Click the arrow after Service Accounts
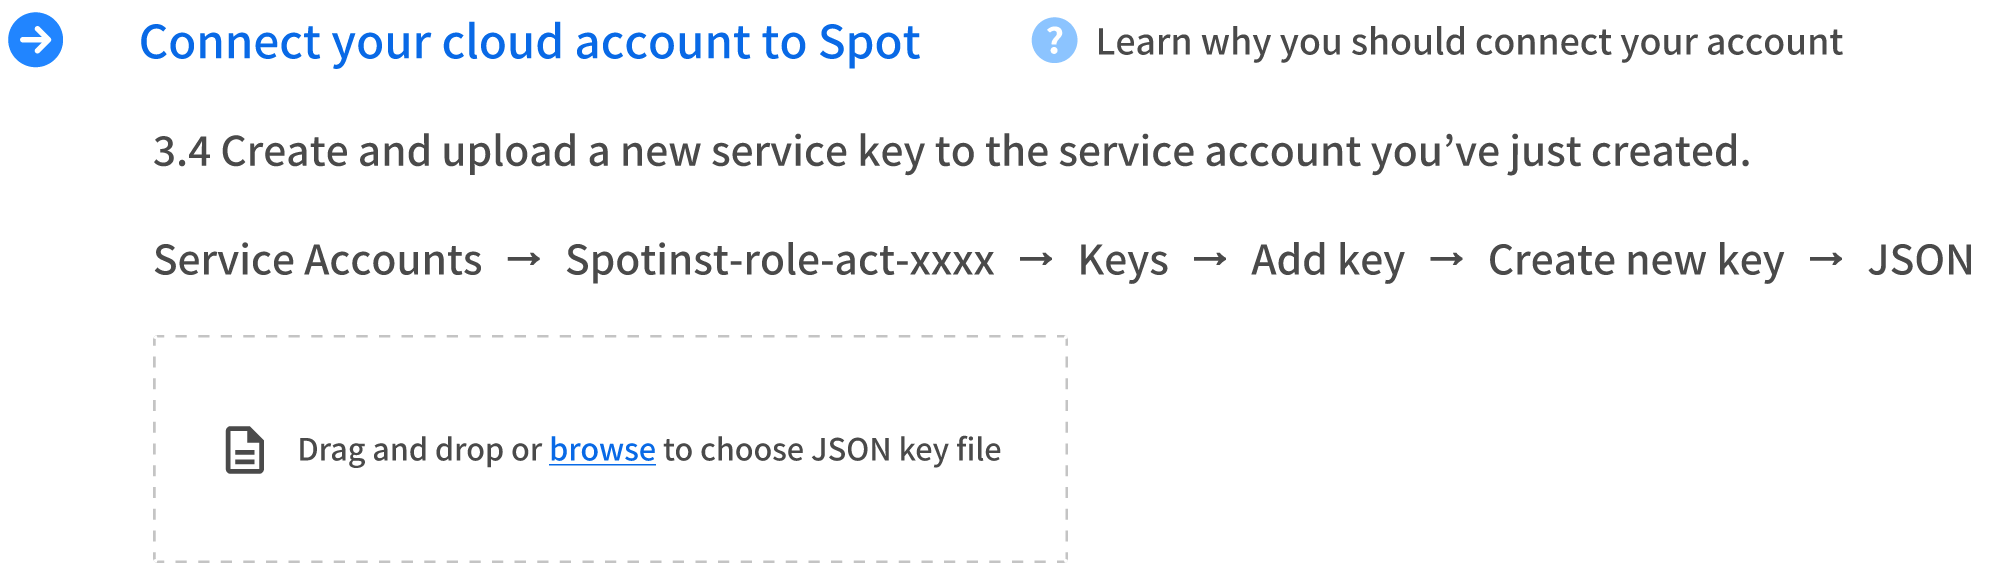Image resolution: width=1996 pixels, height=580 pixels. tap(524, 260)
